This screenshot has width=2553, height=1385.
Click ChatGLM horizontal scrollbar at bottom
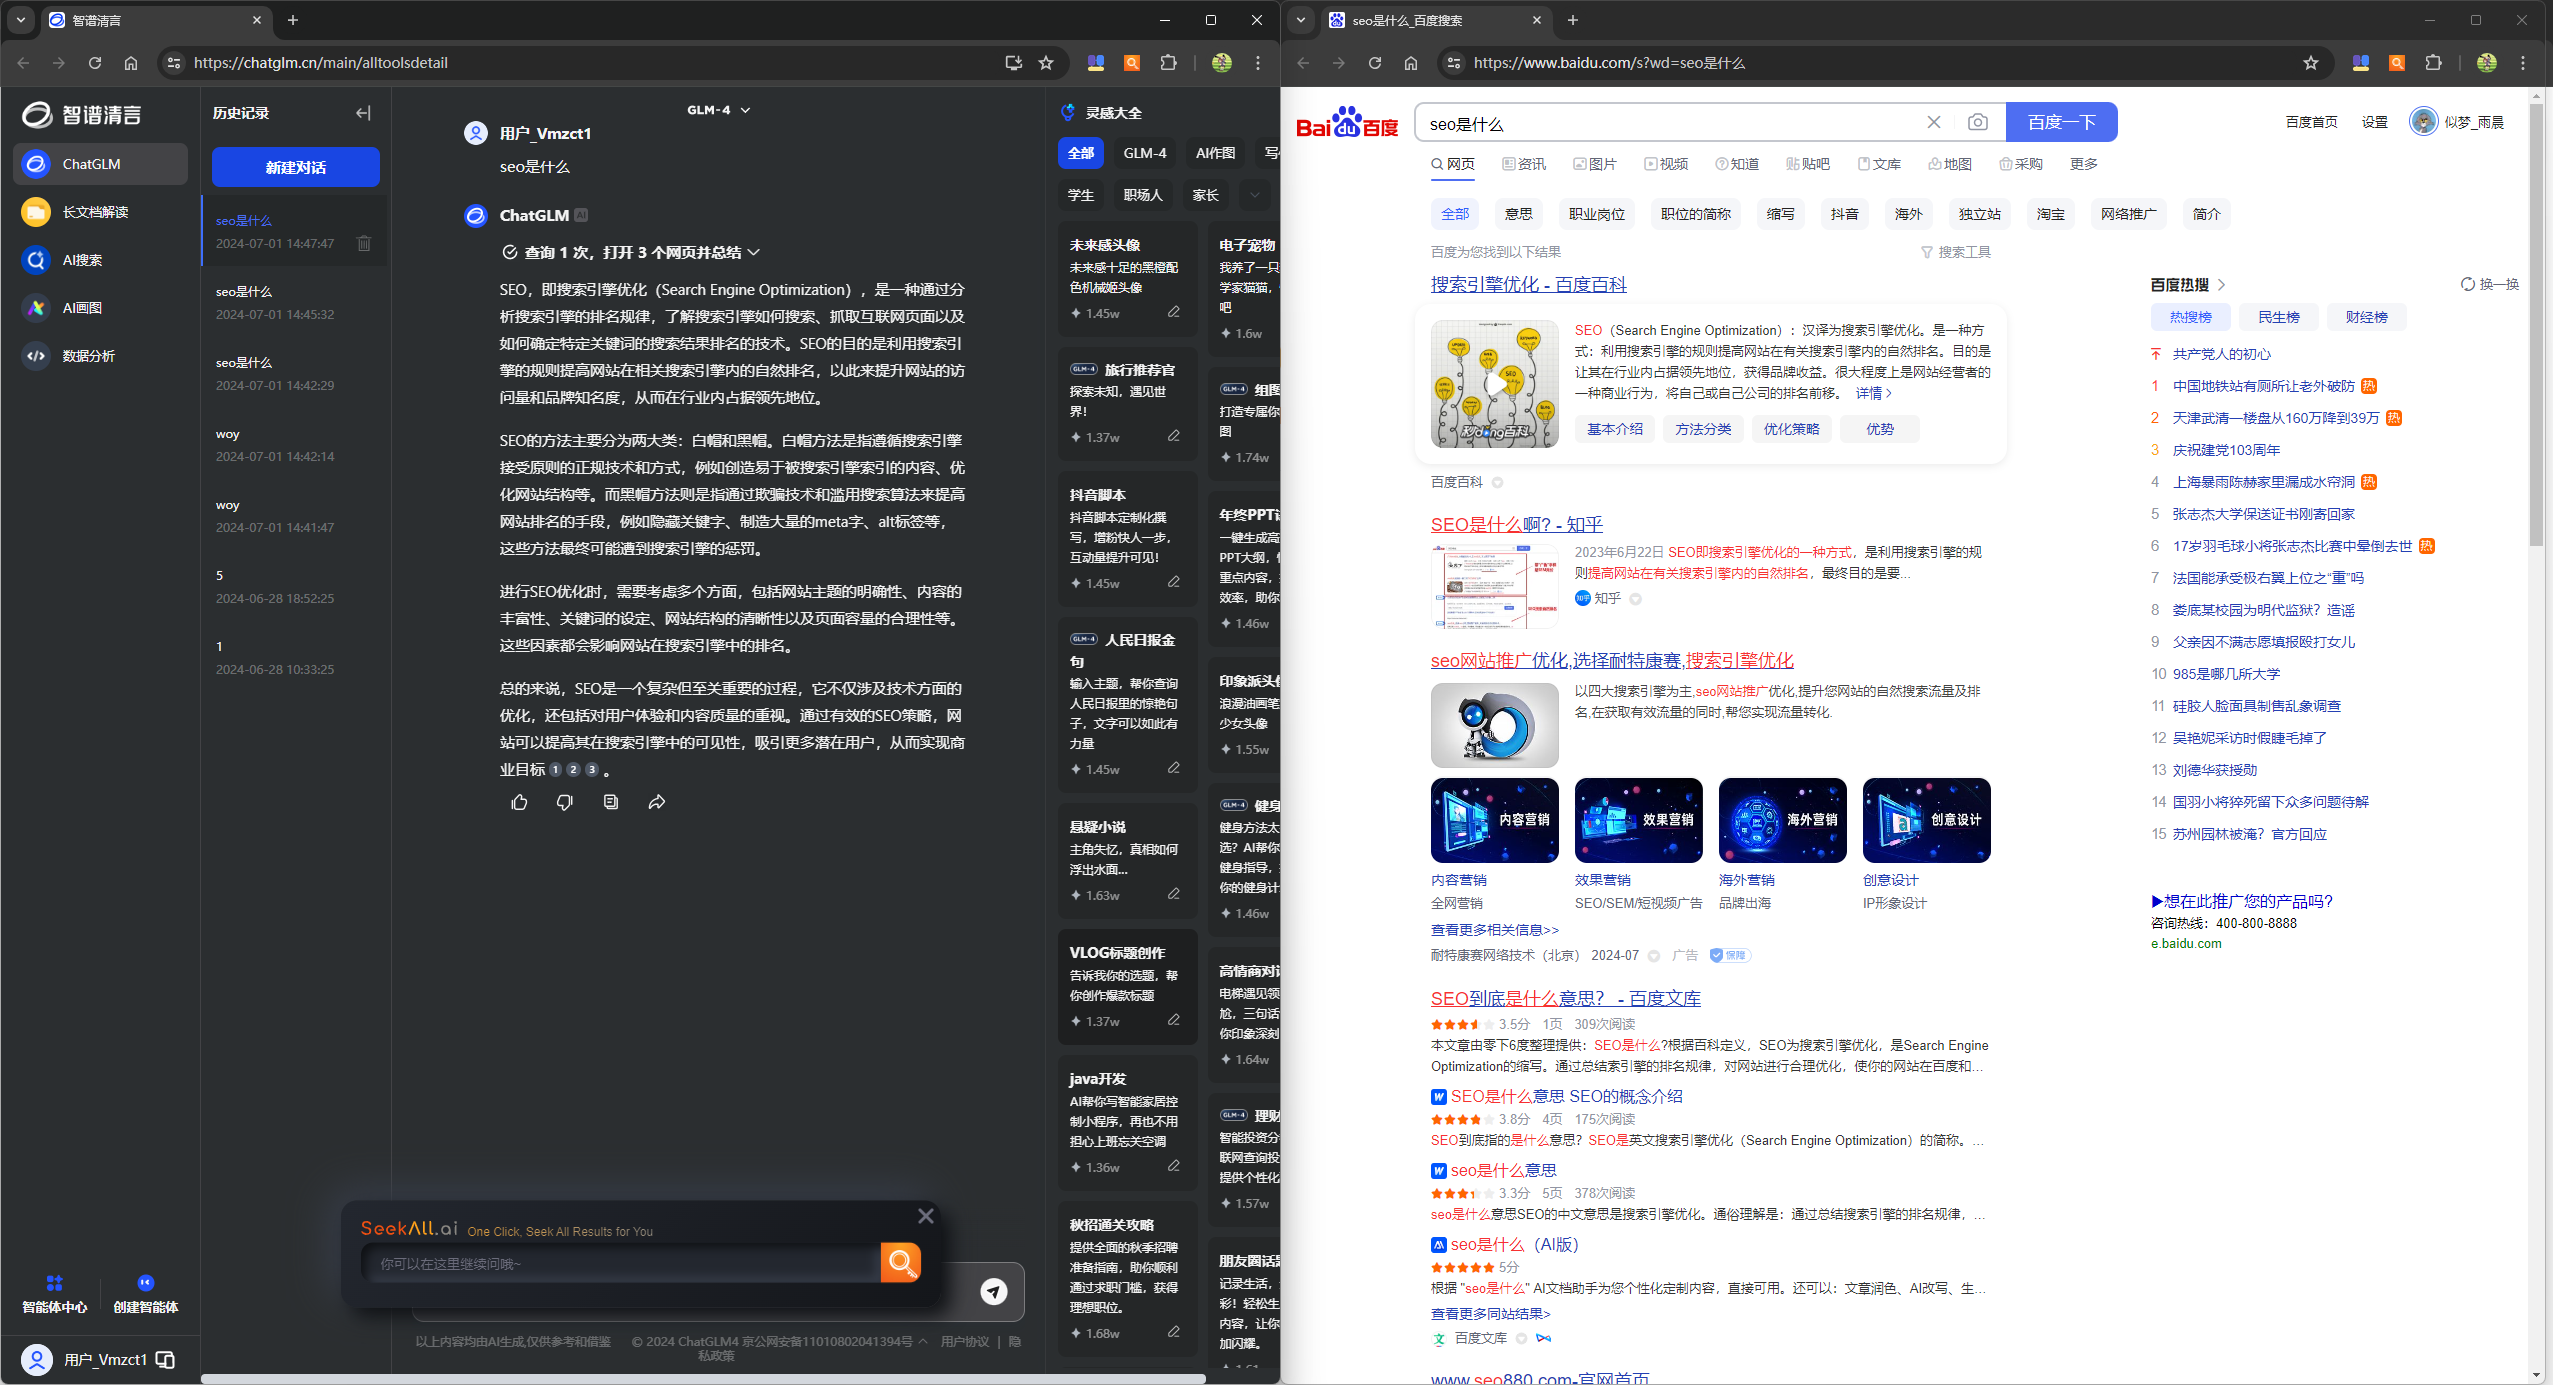[x=703, y=1379]
